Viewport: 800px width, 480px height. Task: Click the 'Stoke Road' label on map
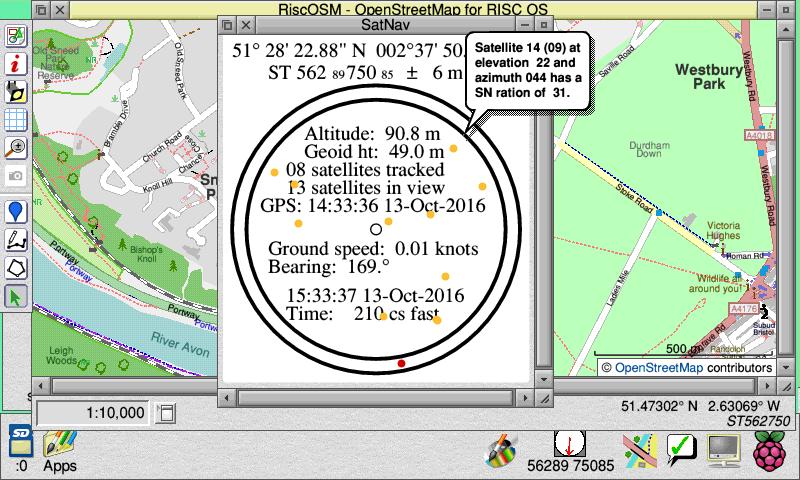pyautogui.click(x=634, y=198)
